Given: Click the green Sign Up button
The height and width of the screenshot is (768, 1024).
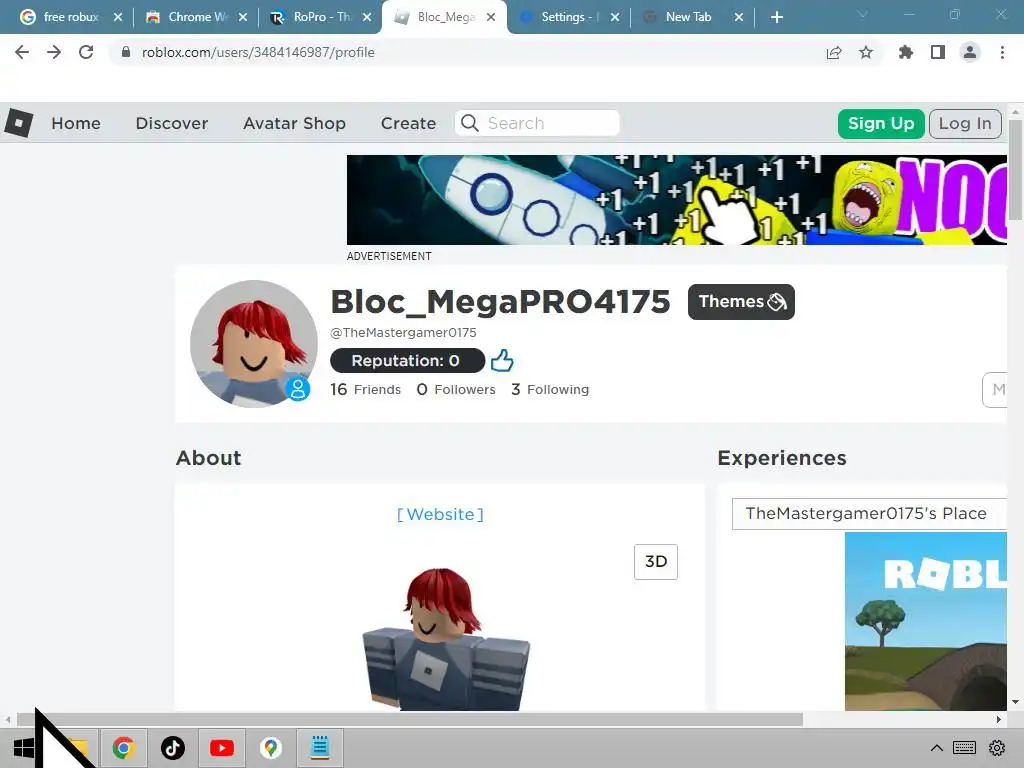Looking at the screenshot, I should tap(881, 123).
